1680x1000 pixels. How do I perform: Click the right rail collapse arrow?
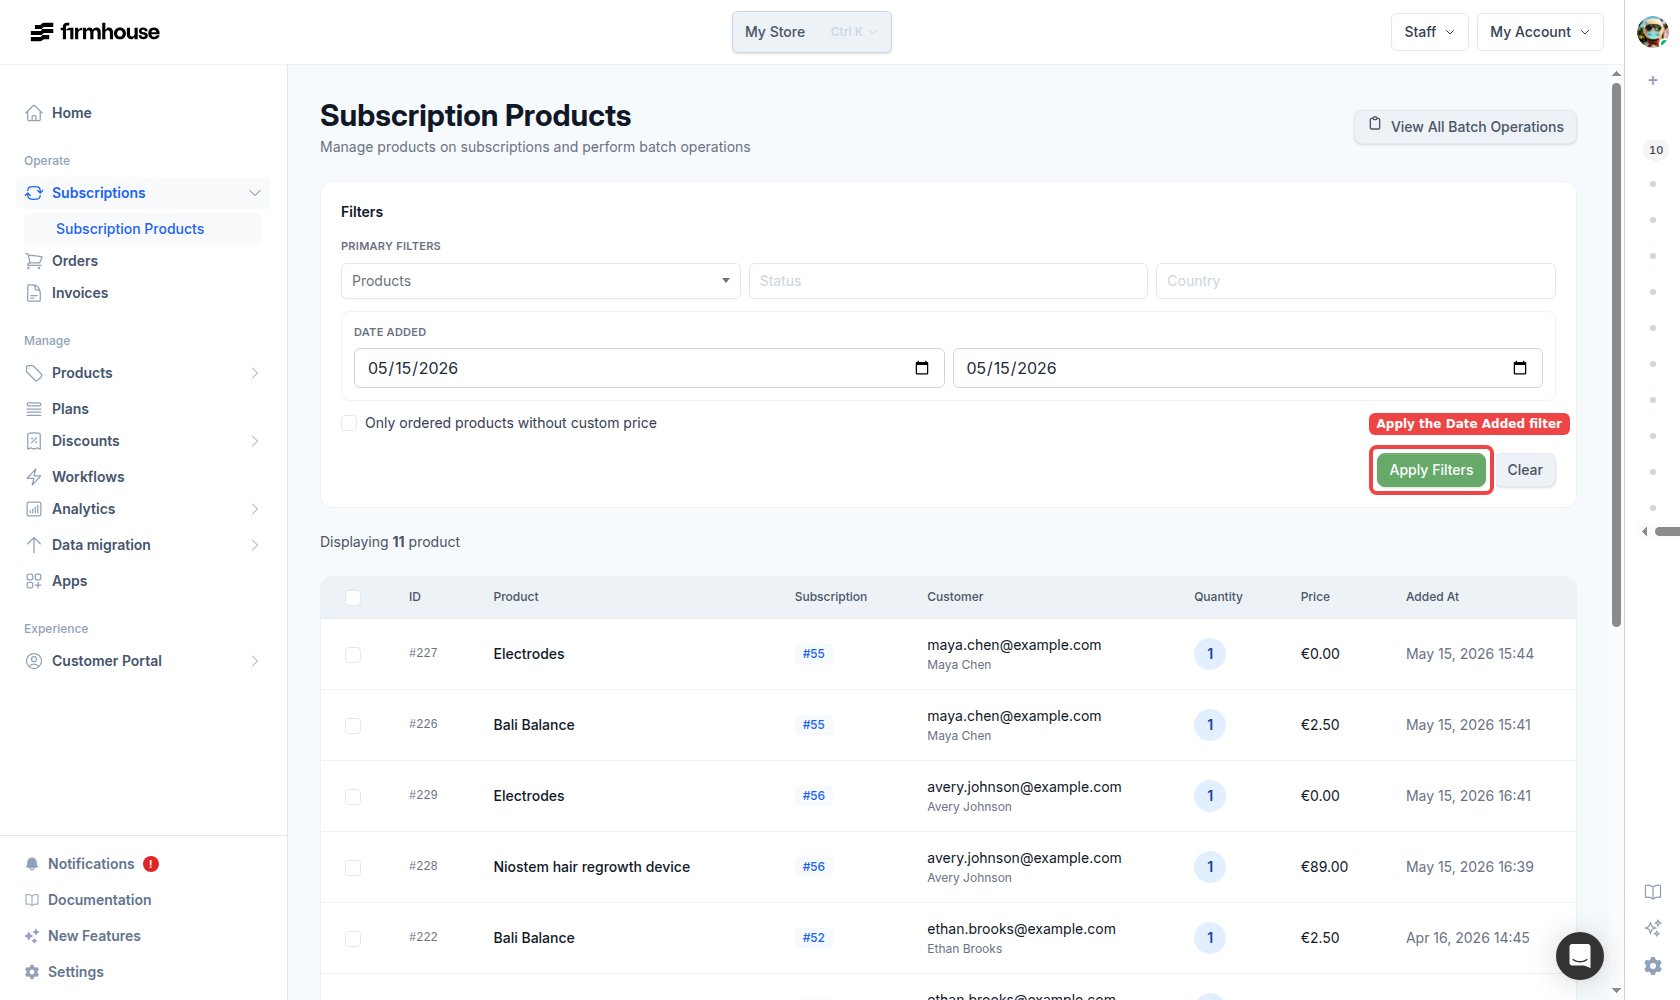[x=1645, y=532]
